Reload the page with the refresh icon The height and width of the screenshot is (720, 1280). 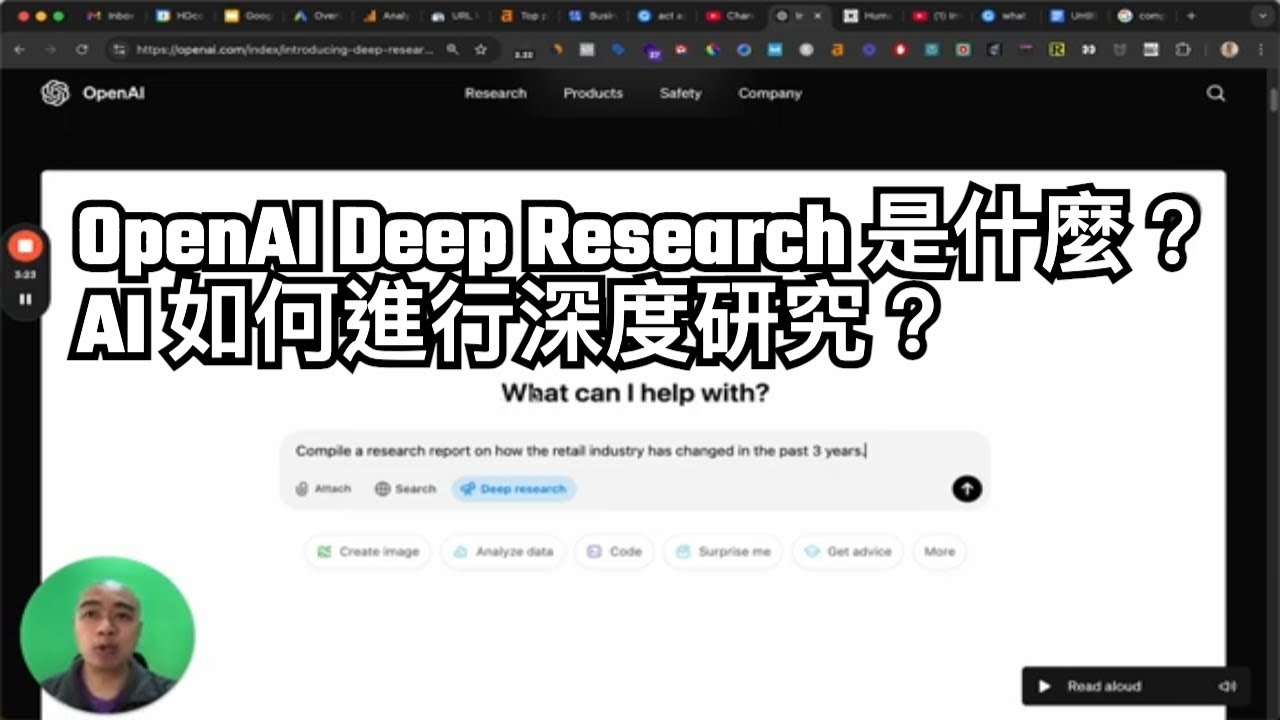[82, 49]
